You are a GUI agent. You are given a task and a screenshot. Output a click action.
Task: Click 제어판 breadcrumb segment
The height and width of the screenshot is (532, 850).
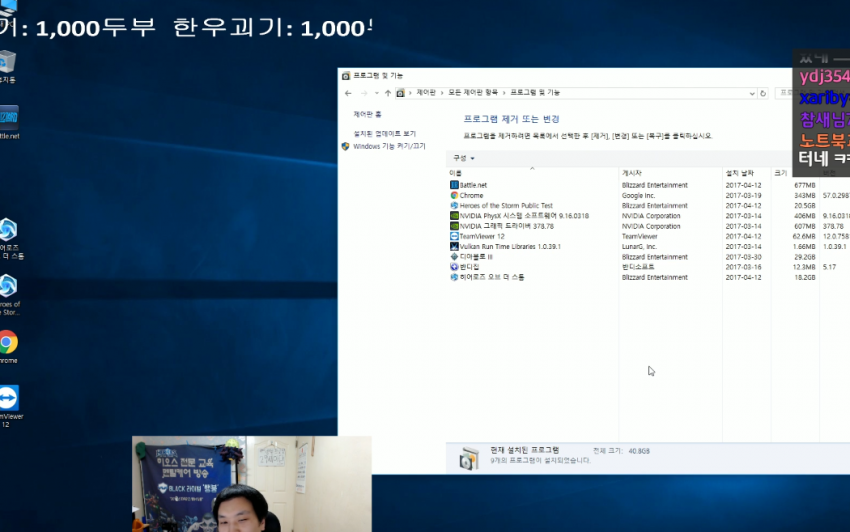coord(426,93)
